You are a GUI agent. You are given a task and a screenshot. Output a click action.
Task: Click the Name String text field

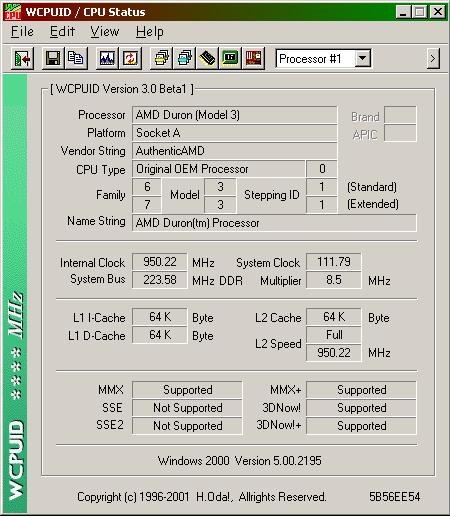click(x=274, y=223)
